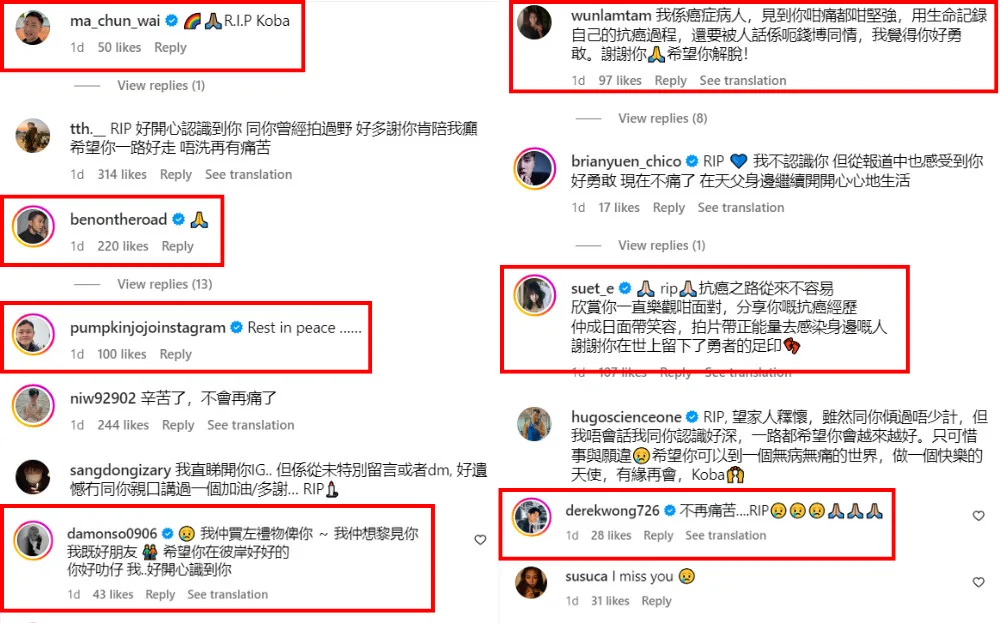Open brianyuen_chico's profile avatar
1000x623 pixels.
coord(534,168)
